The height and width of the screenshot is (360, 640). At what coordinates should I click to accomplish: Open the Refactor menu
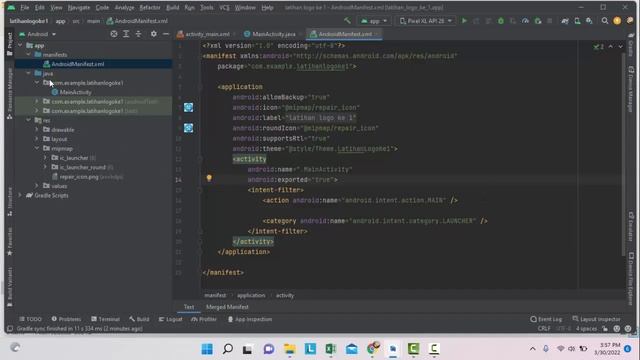[150, 7]
